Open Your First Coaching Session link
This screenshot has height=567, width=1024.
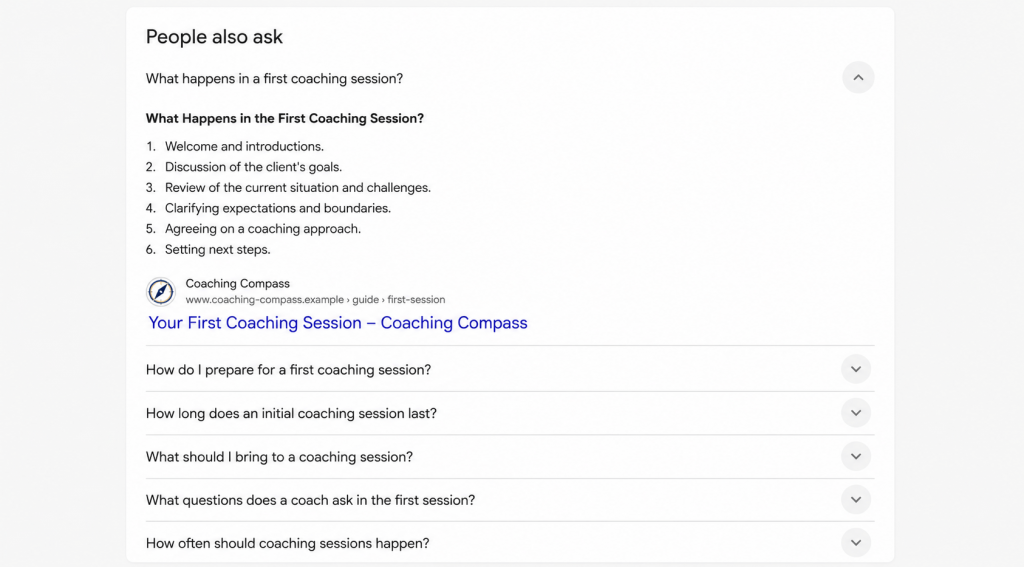tap(338, 323)
